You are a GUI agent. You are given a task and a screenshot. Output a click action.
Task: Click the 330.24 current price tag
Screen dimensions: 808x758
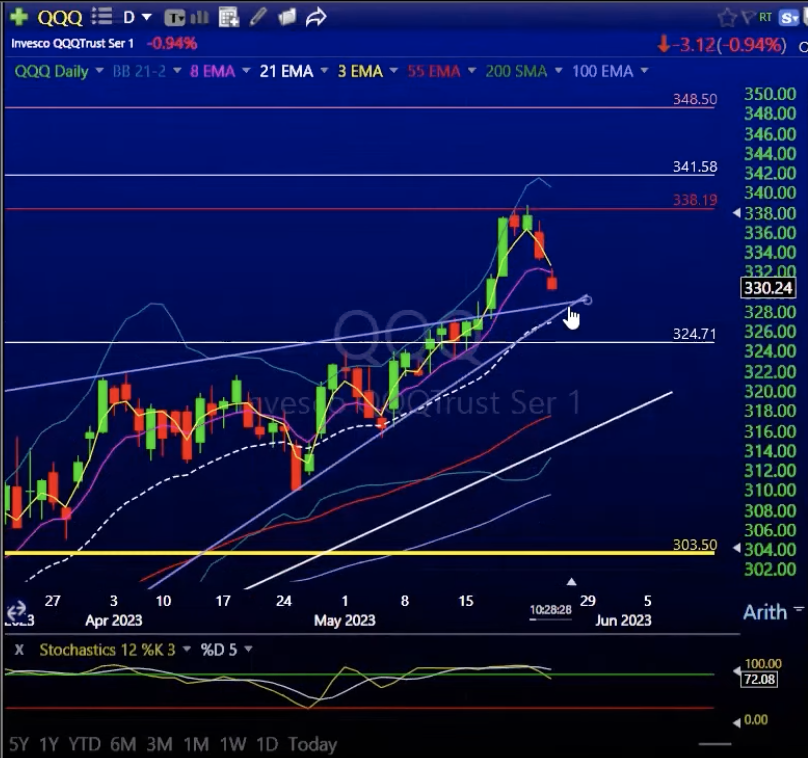(x=768, y=288)
